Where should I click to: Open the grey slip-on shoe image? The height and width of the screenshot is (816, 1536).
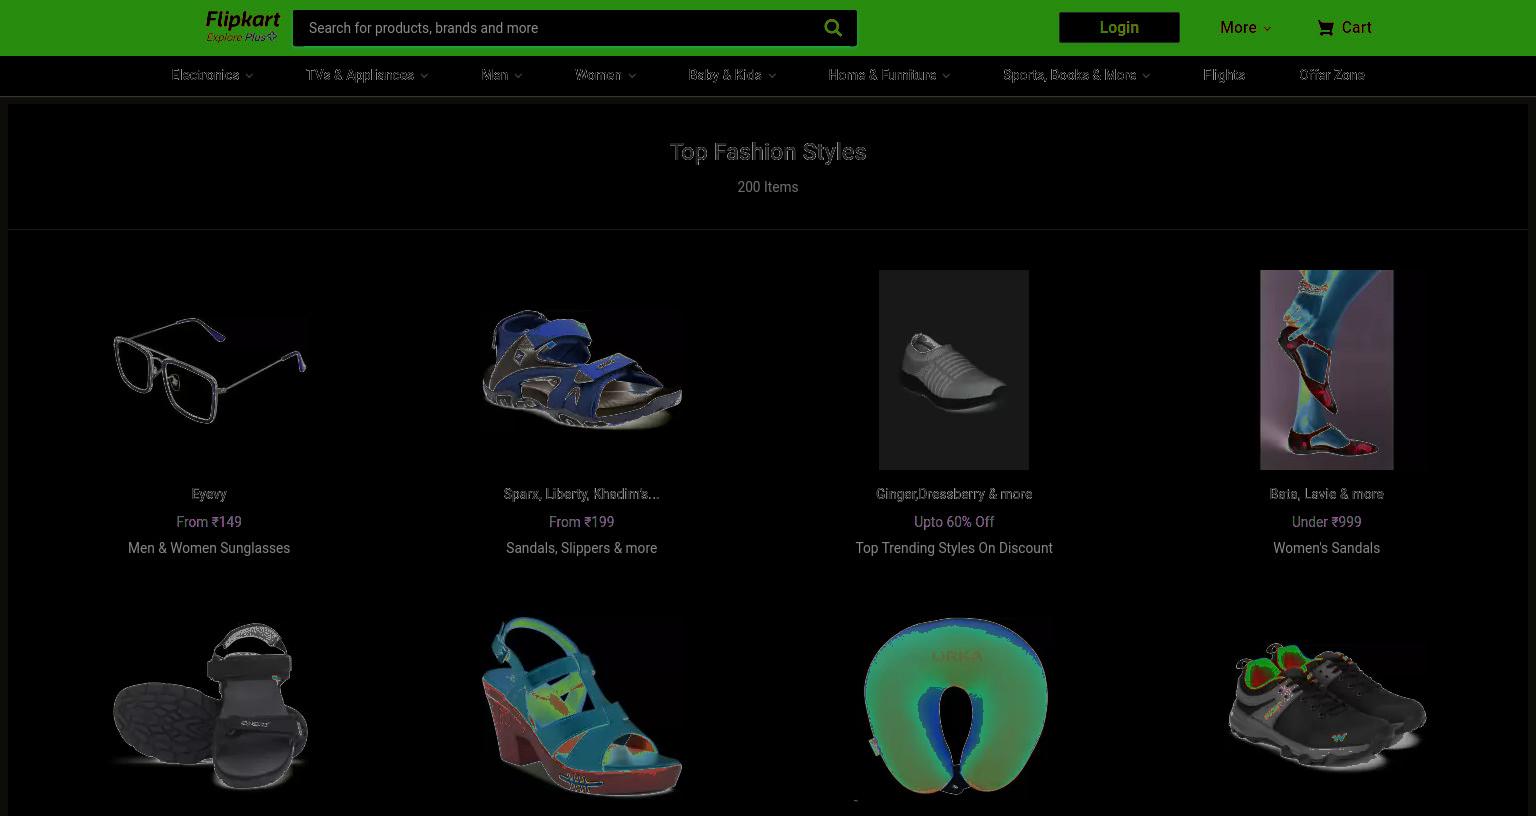tap(954, 370)
